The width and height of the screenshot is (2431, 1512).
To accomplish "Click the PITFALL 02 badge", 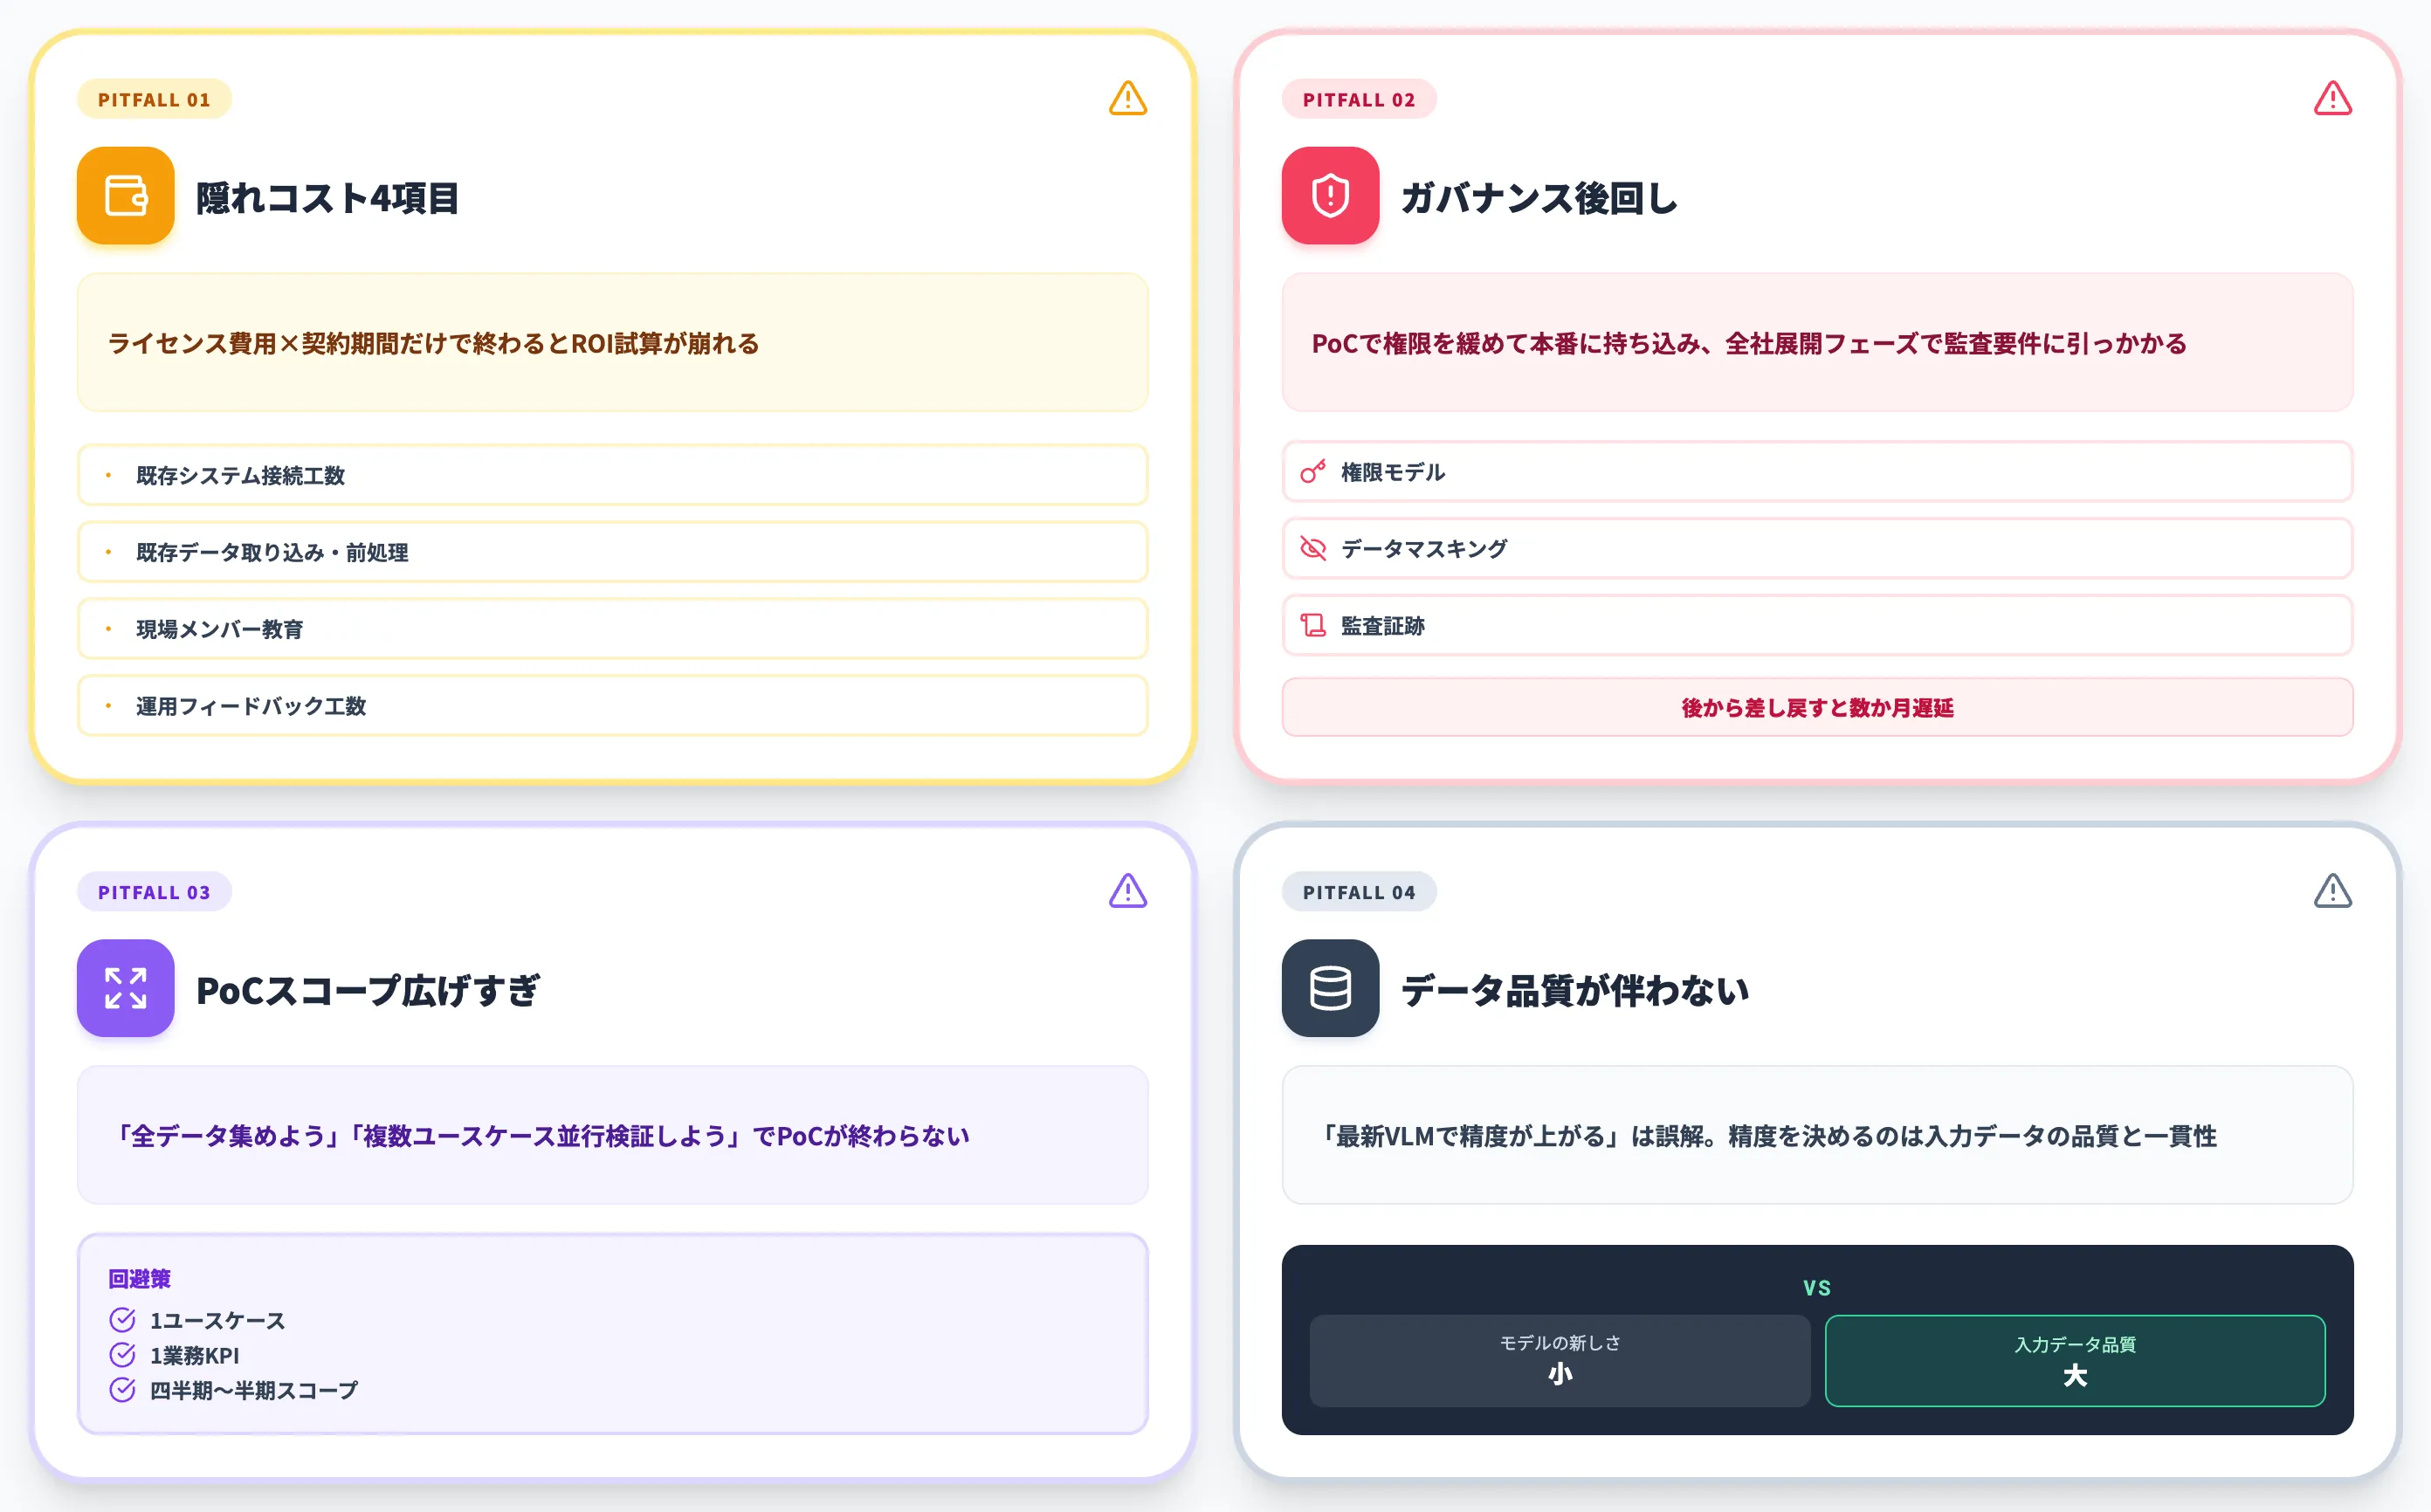I will coord(1359,99).
